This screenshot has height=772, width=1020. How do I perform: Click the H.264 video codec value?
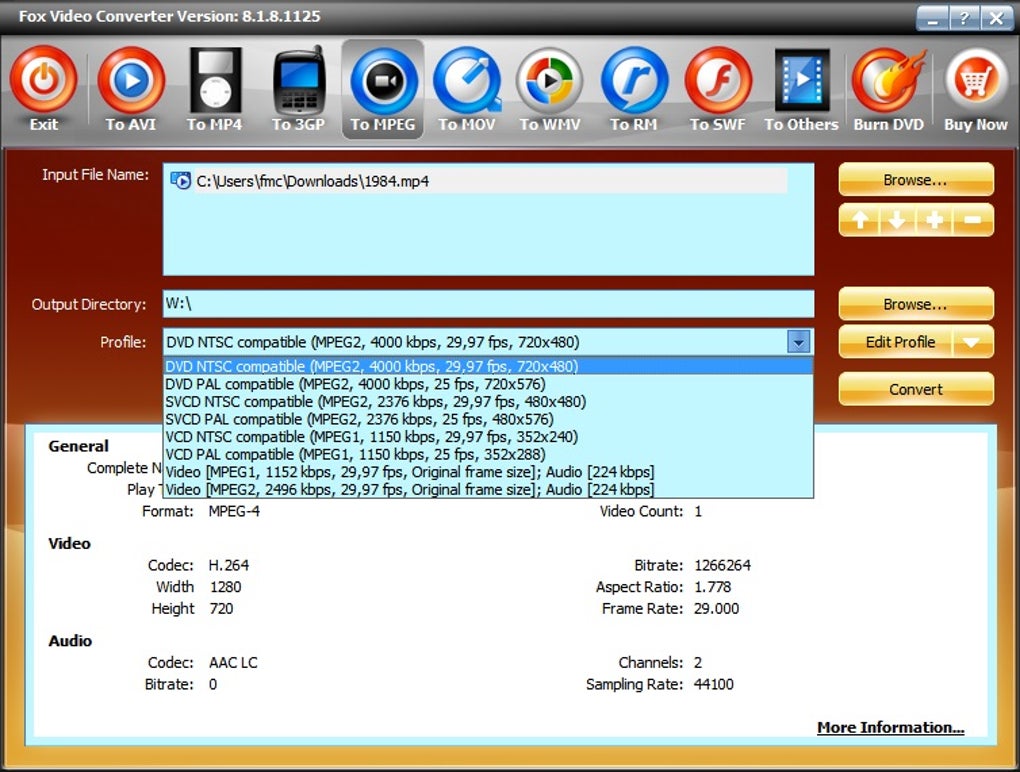click(x=228, y=565)
